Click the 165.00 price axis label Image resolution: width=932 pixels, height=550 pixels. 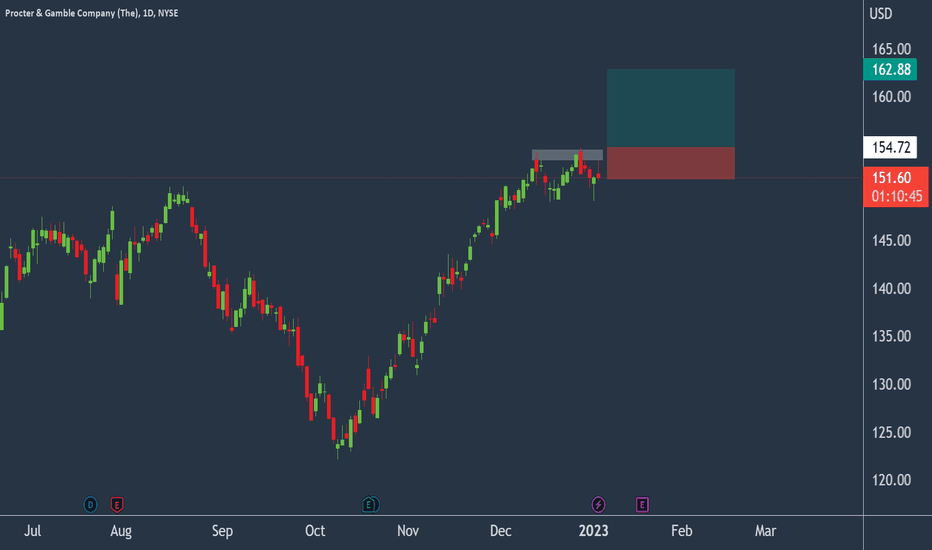click(891, 49)
